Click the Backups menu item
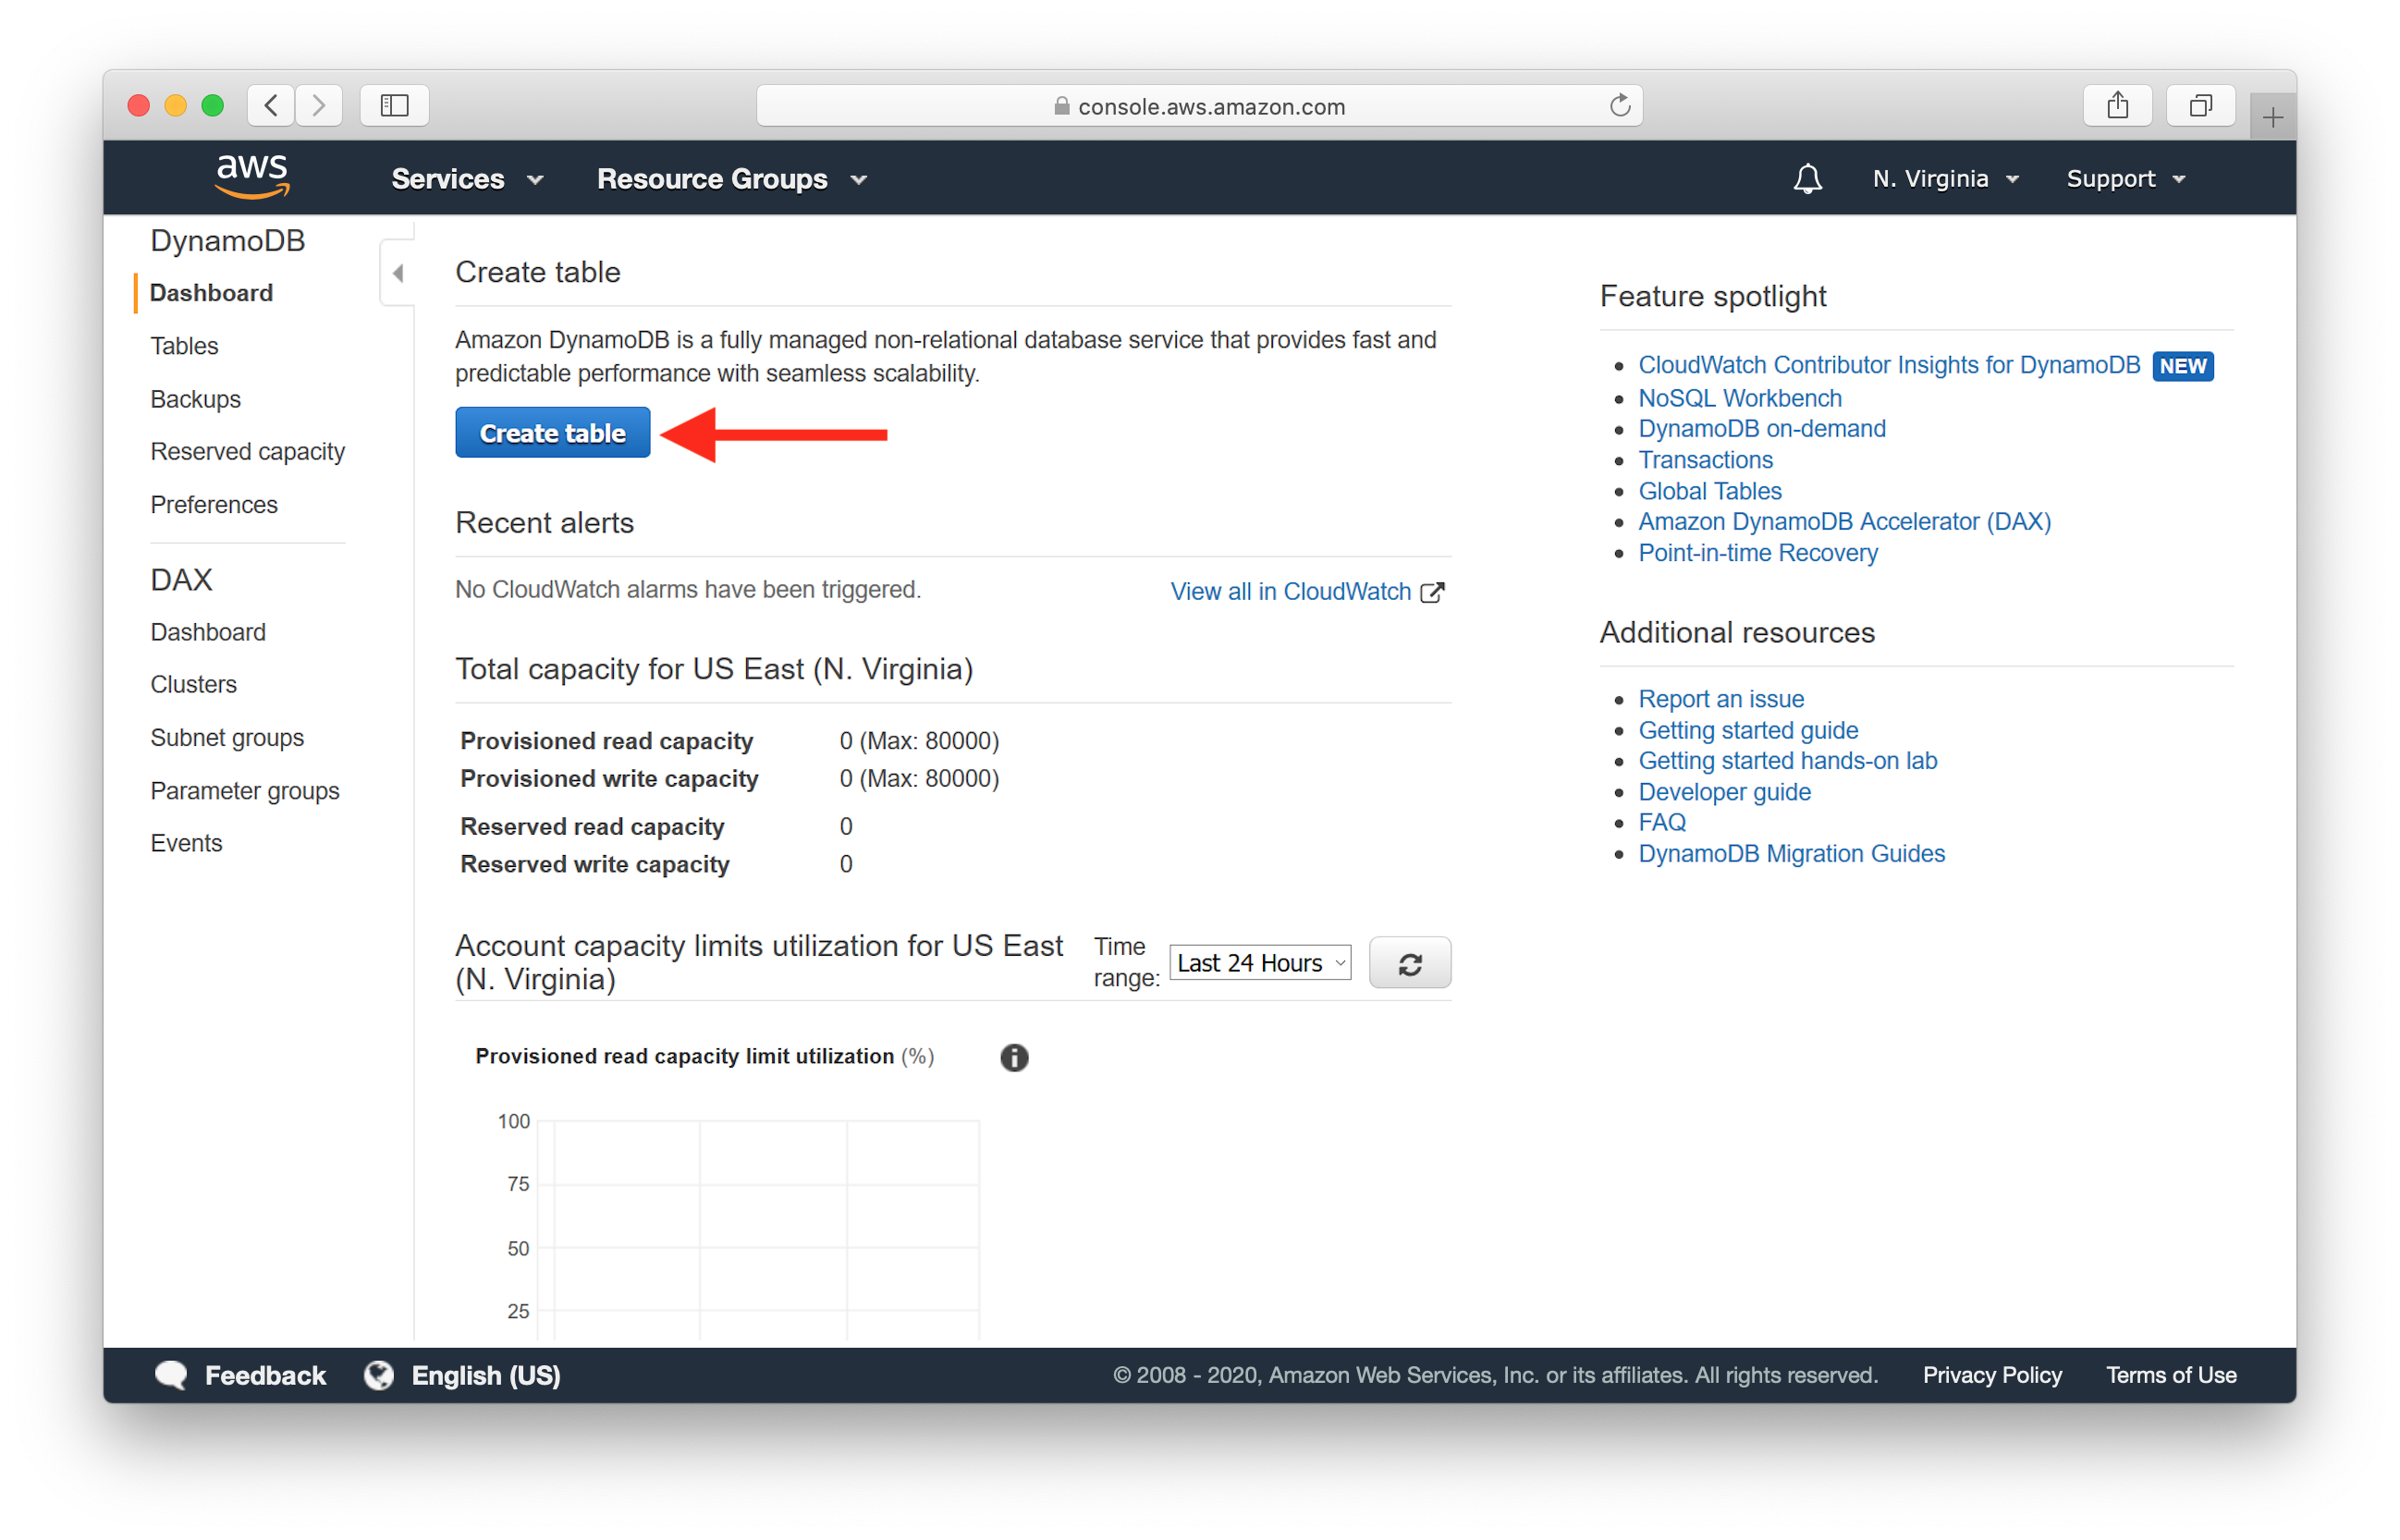 click(x=198, y=397)
